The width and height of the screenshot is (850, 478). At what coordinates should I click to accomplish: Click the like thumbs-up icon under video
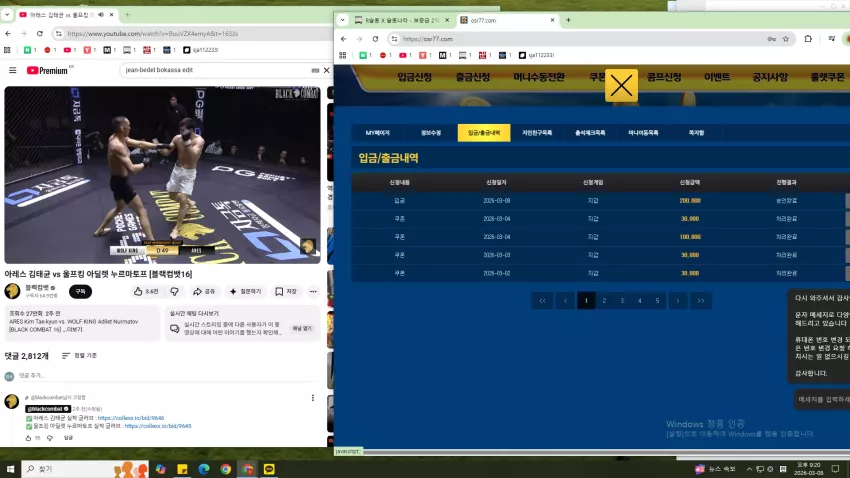[x=138, y=292]
